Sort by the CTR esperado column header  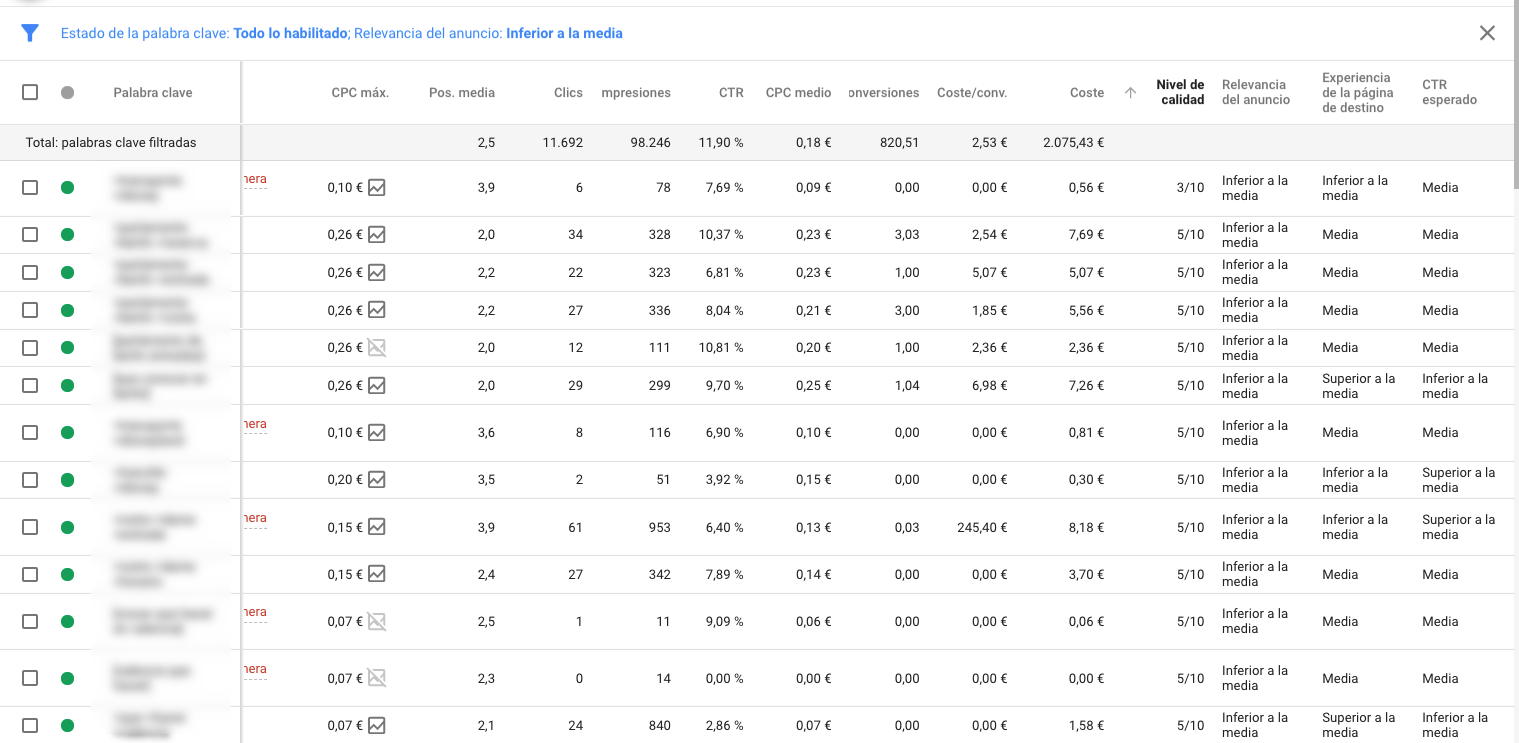coord(1449,92)
